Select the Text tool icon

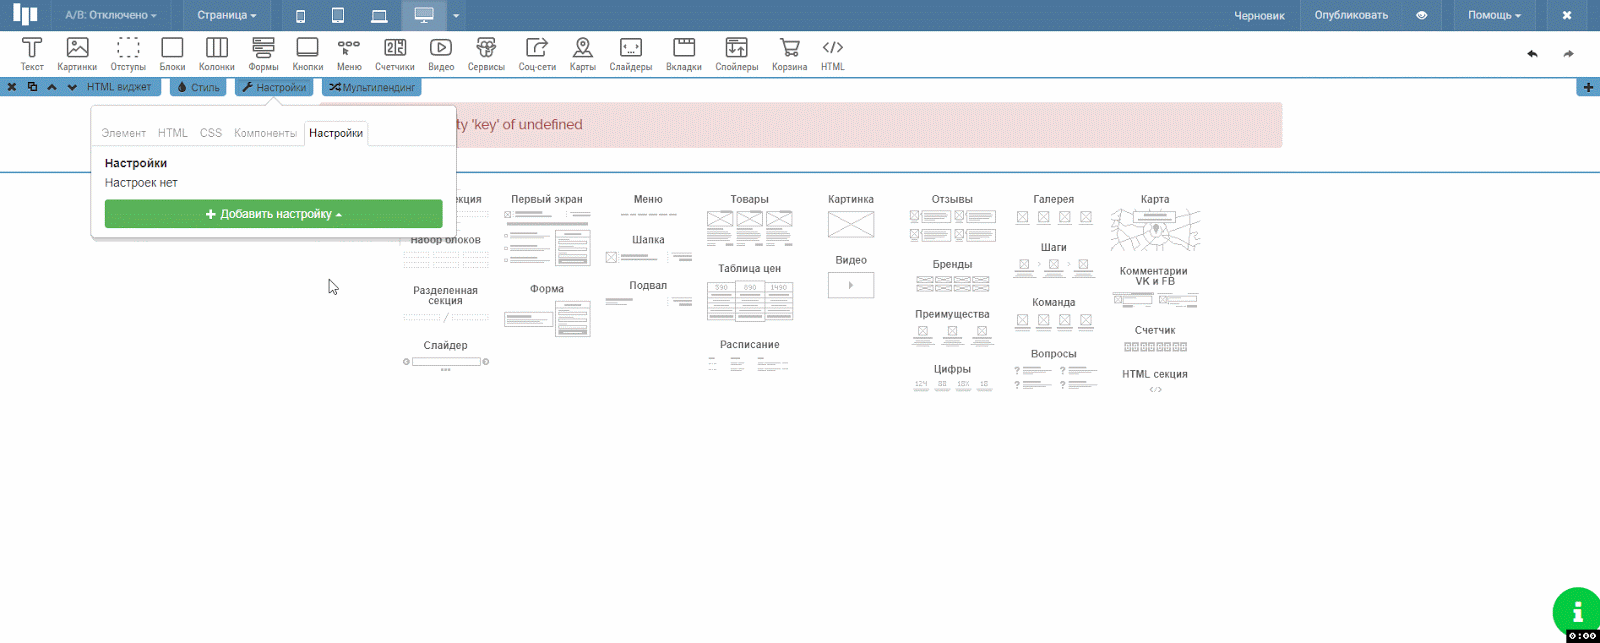coord(32,54)
